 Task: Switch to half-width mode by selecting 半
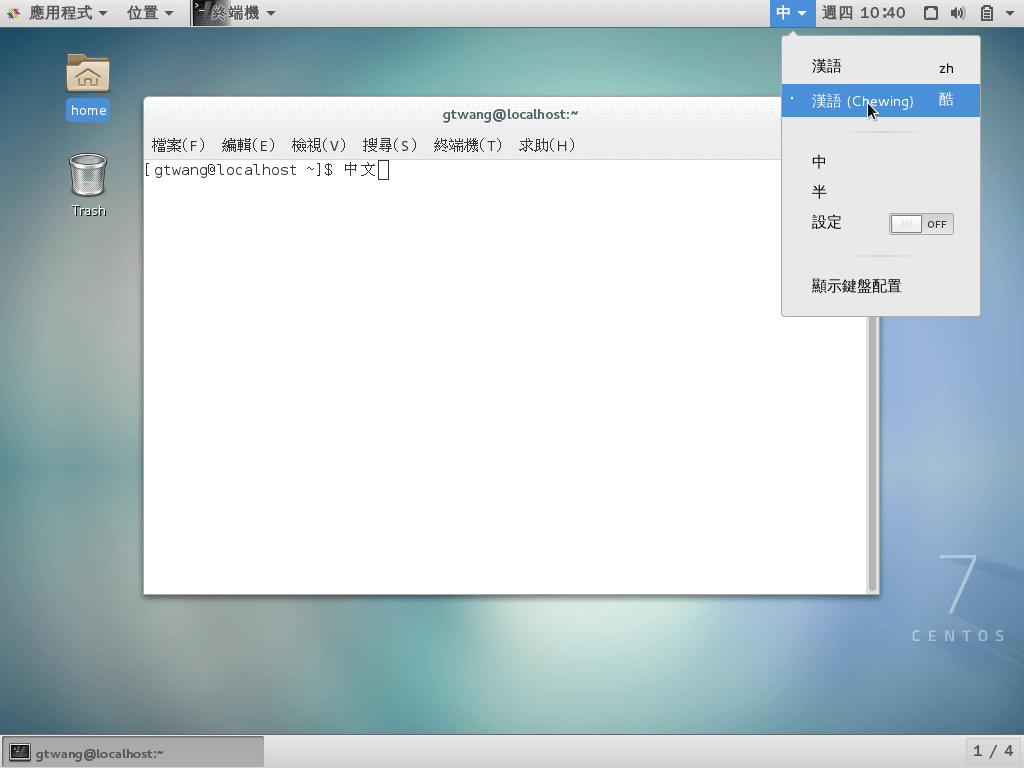pos(818,192)
